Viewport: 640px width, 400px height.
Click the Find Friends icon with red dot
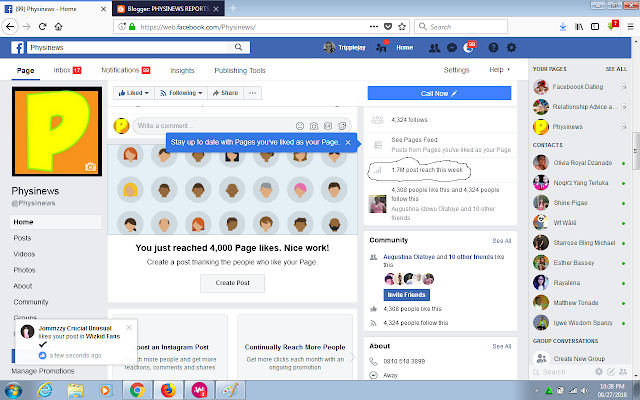[x=381, y=47]
